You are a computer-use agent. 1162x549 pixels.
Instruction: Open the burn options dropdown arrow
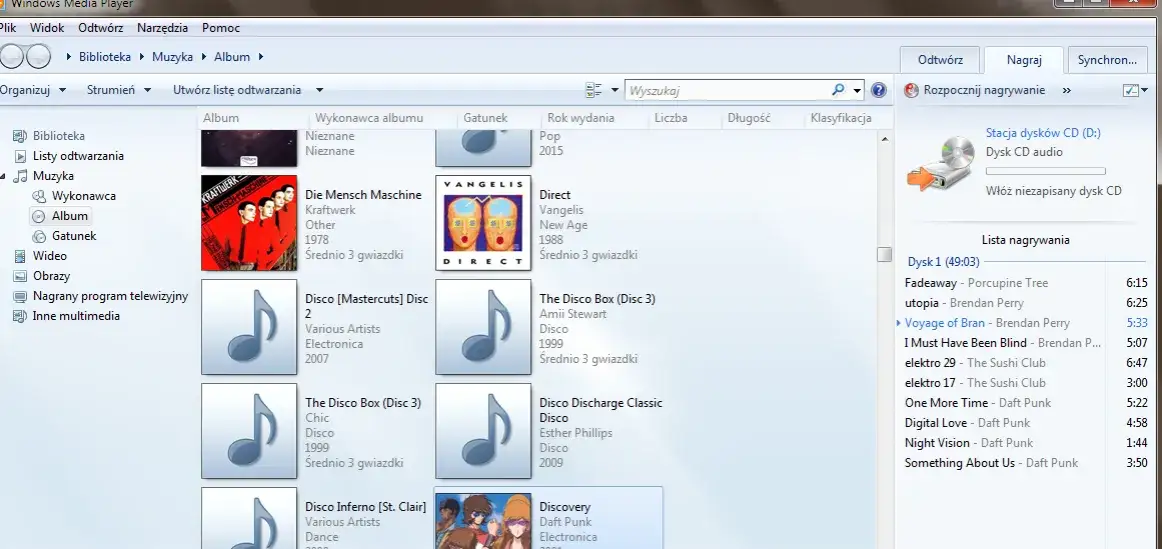(x=1145, y=90)
